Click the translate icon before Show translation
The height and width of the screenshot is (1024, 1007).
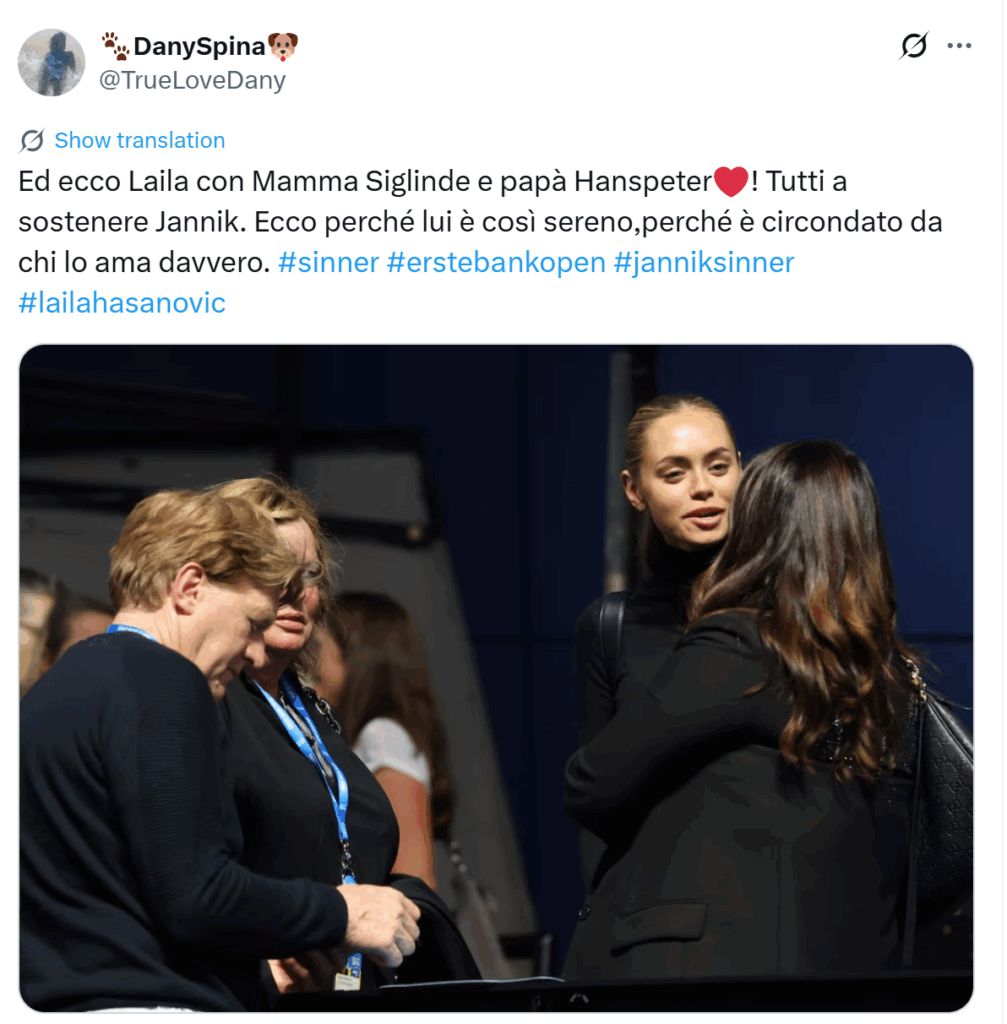coord(32,140)
